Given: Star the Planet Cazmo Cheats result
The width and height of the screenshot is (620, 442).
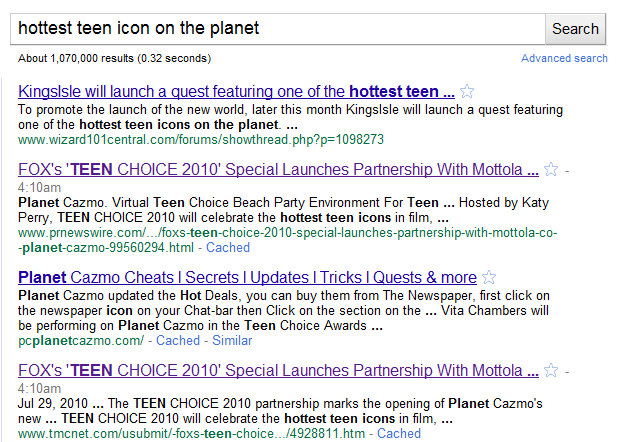Looking at the screenshot, I should click(x=489, y=277).
